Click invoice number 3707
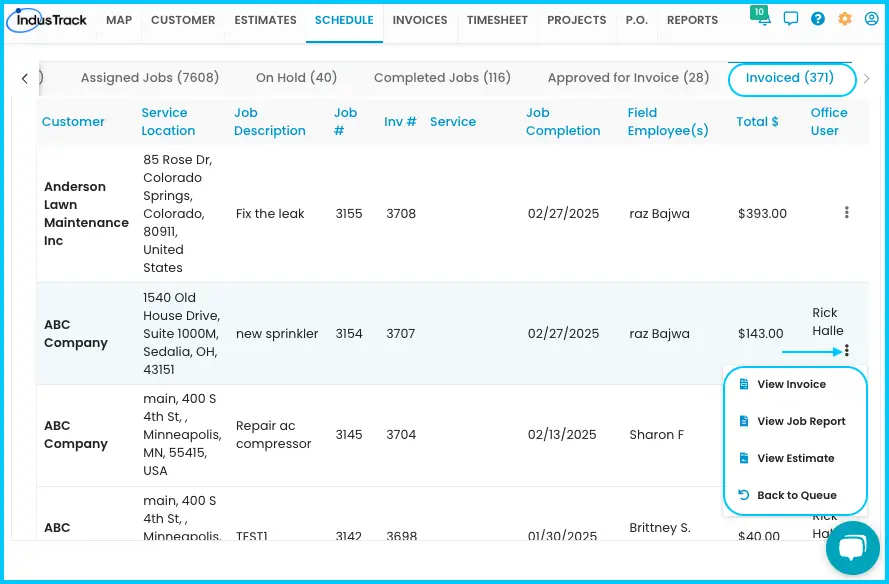This screenshot has height=584, width=889. 400,333
